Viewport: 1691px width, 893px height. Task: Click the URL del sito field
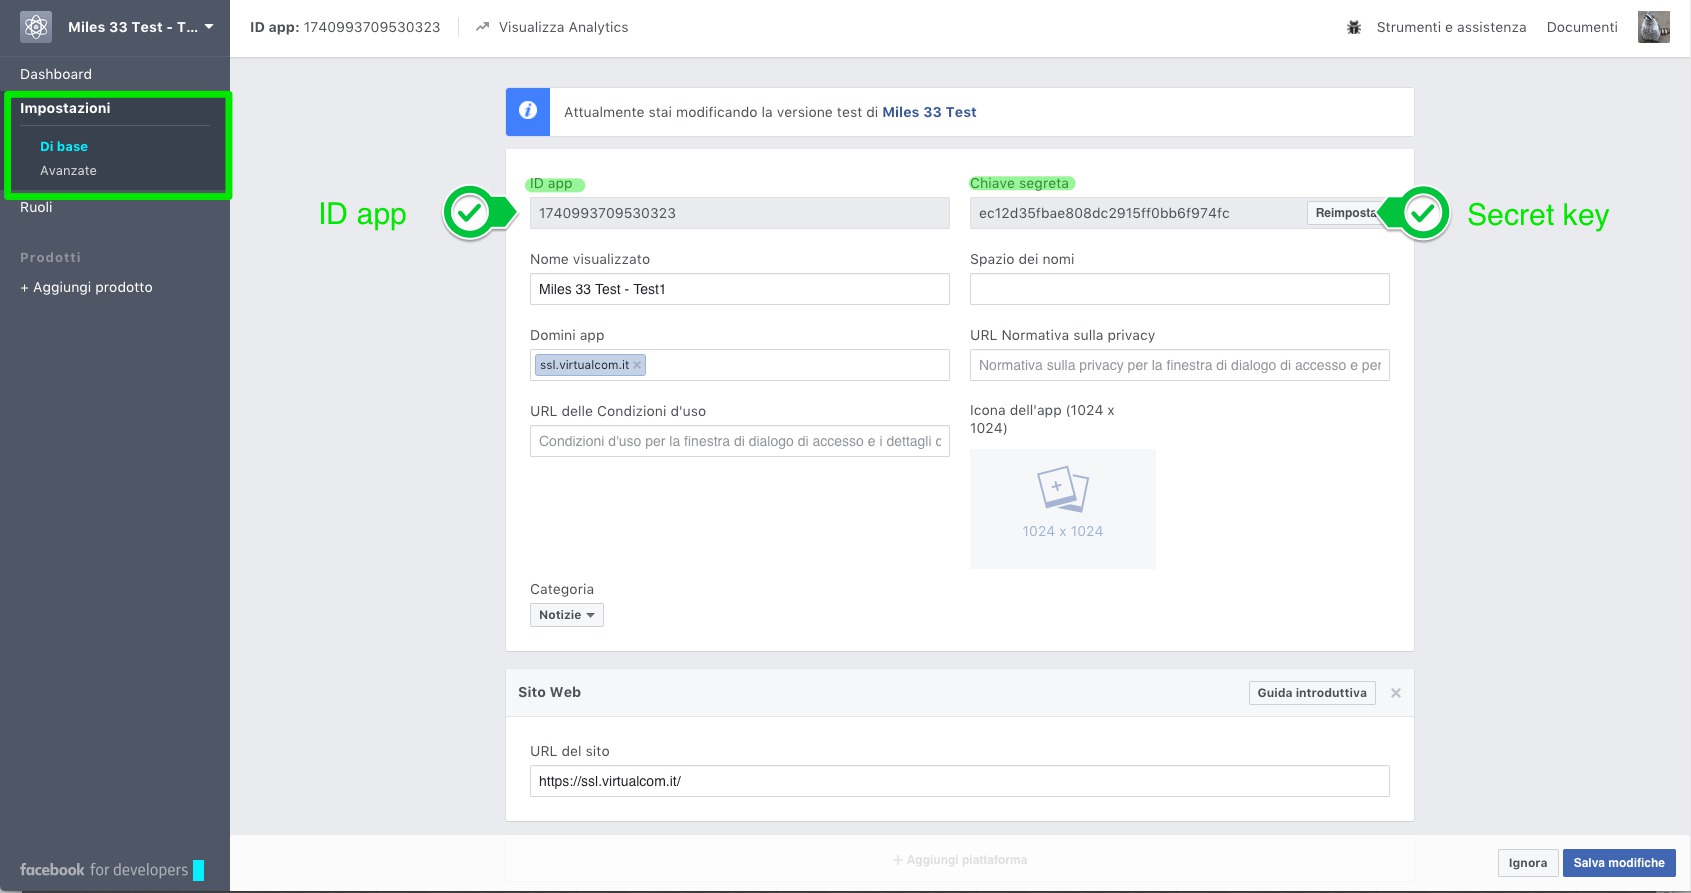[x=959, y=781]
